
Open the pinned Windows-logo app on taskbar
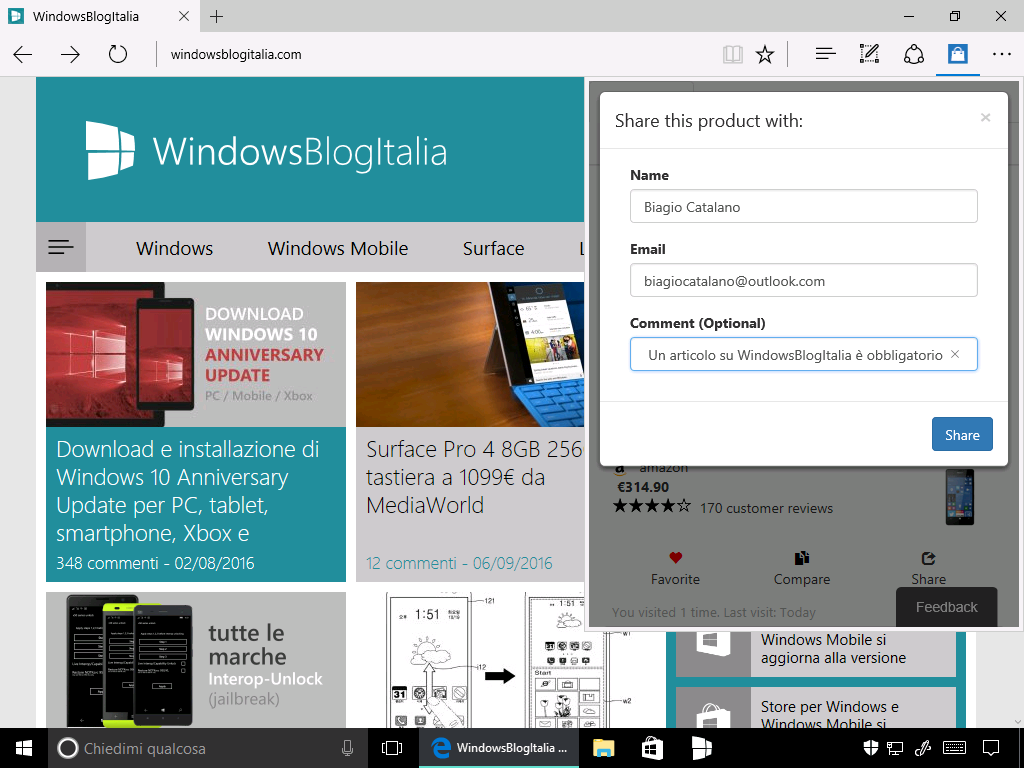701,748
